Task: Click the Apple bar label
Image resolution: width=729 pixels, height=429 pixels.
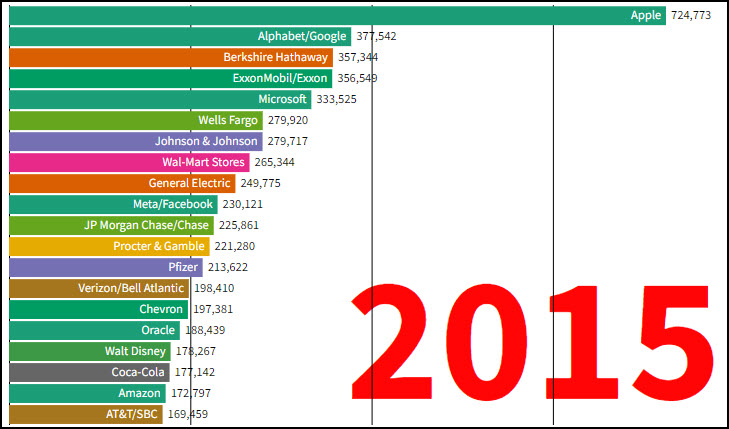Action: tap(645, 15)
